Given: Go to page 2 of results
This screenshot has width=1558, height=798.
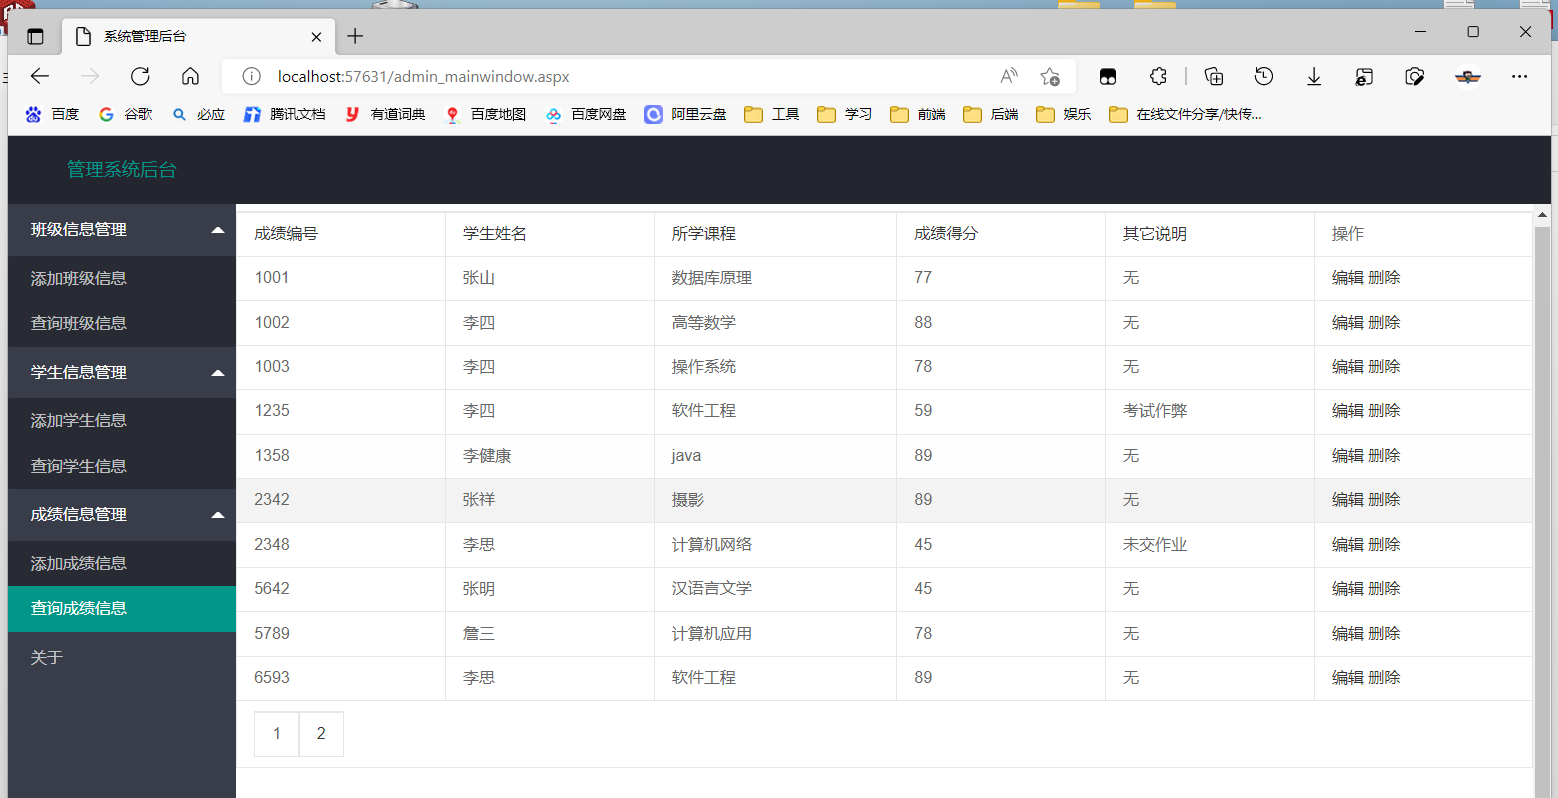Looking at the screenshot, I should [x=321, y=734].
